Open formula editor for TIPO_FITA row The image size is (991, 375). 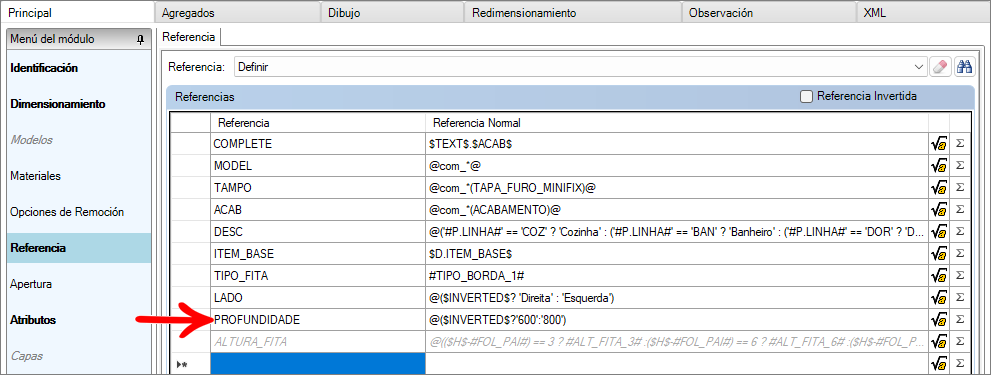pyautogui.click(x=939, y=276)
